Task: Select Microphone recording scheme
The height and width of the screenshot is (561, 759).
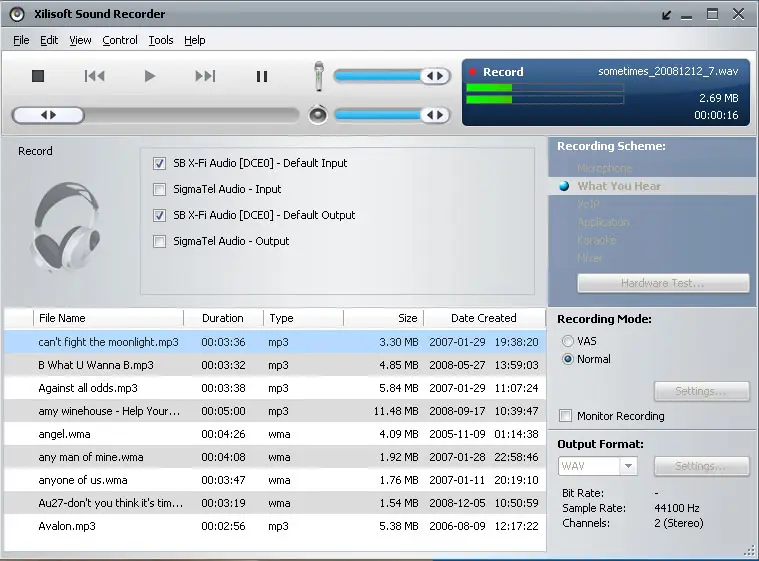Action: click(x=605, y=168)
